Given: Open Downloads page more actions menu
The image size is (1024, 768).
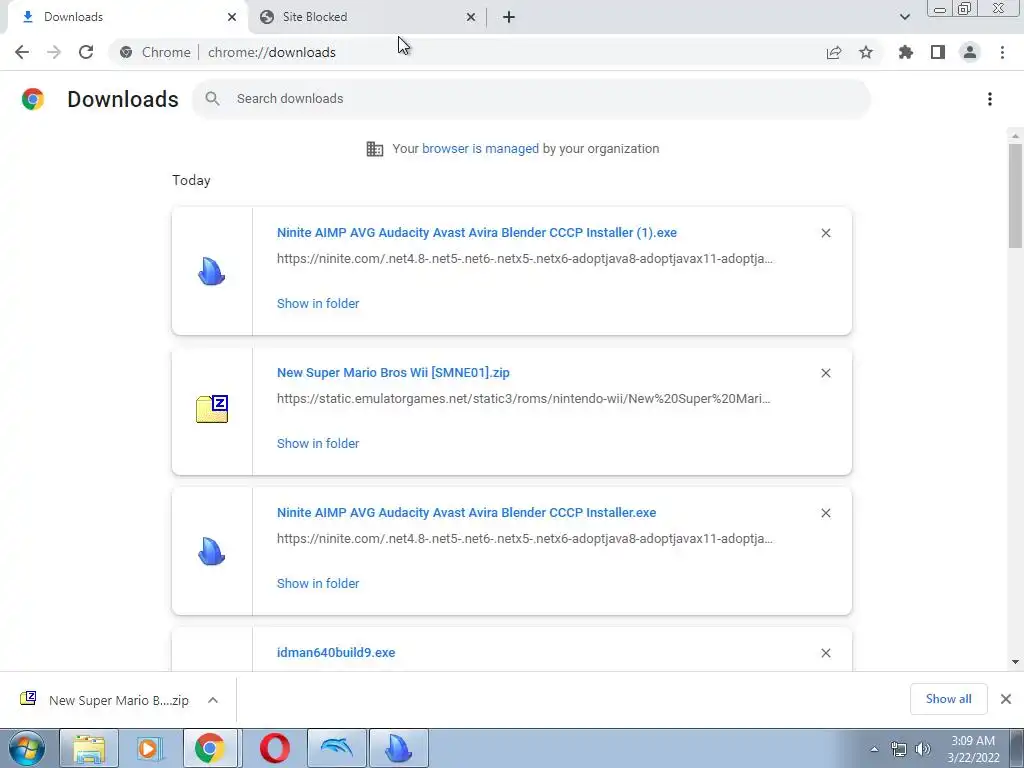Looking at the screenshot, I should click(x=990, y=99).
